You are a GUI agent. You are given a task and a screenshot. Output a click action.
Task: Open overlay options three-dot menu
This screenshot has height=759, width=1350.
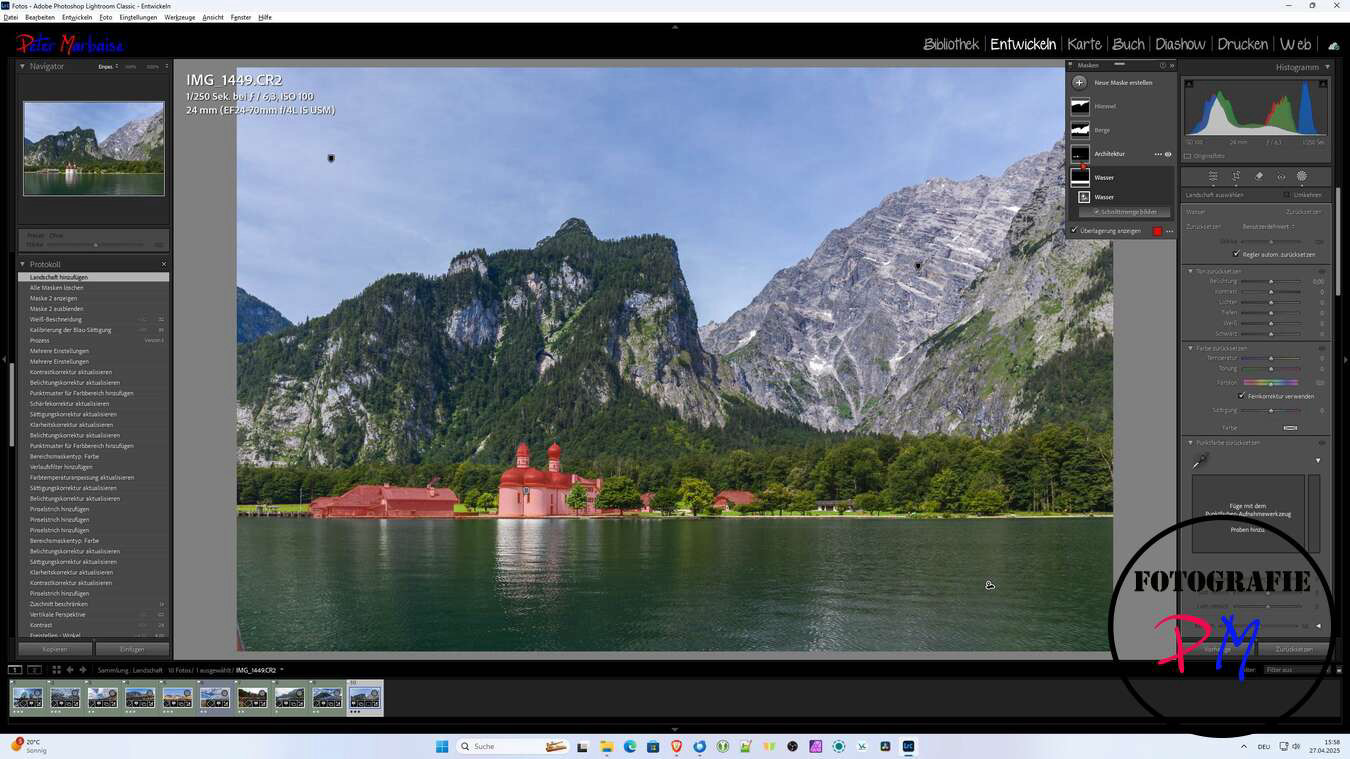click(x=1169, y=231)
